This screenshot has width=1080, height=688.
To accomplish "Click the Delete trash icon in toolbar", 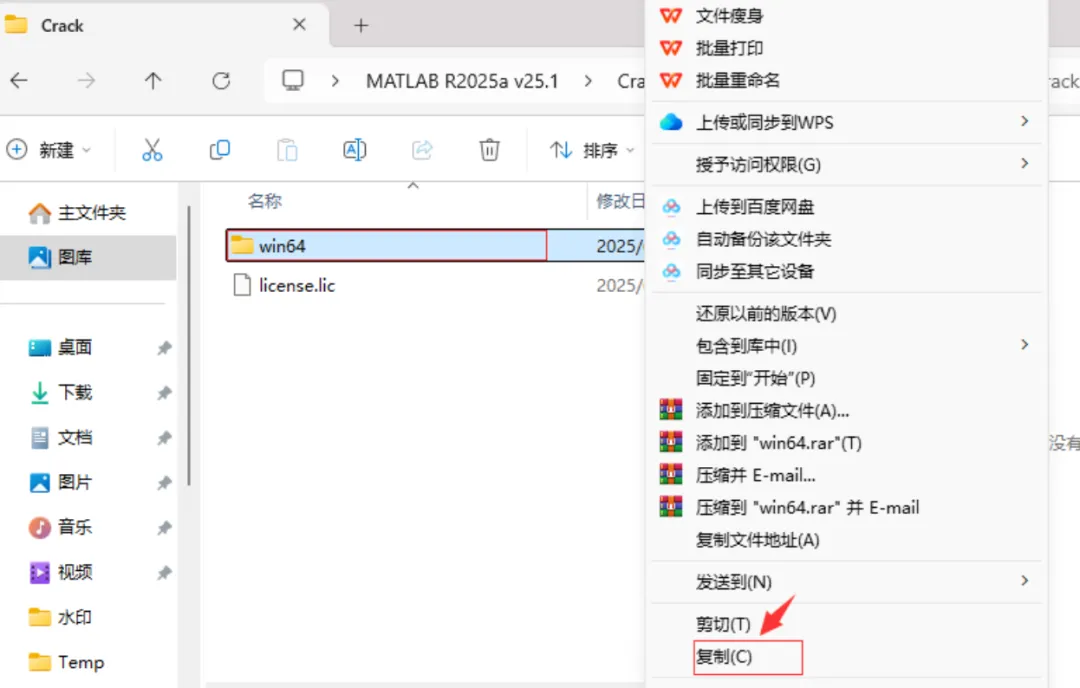I will [489, 149].
